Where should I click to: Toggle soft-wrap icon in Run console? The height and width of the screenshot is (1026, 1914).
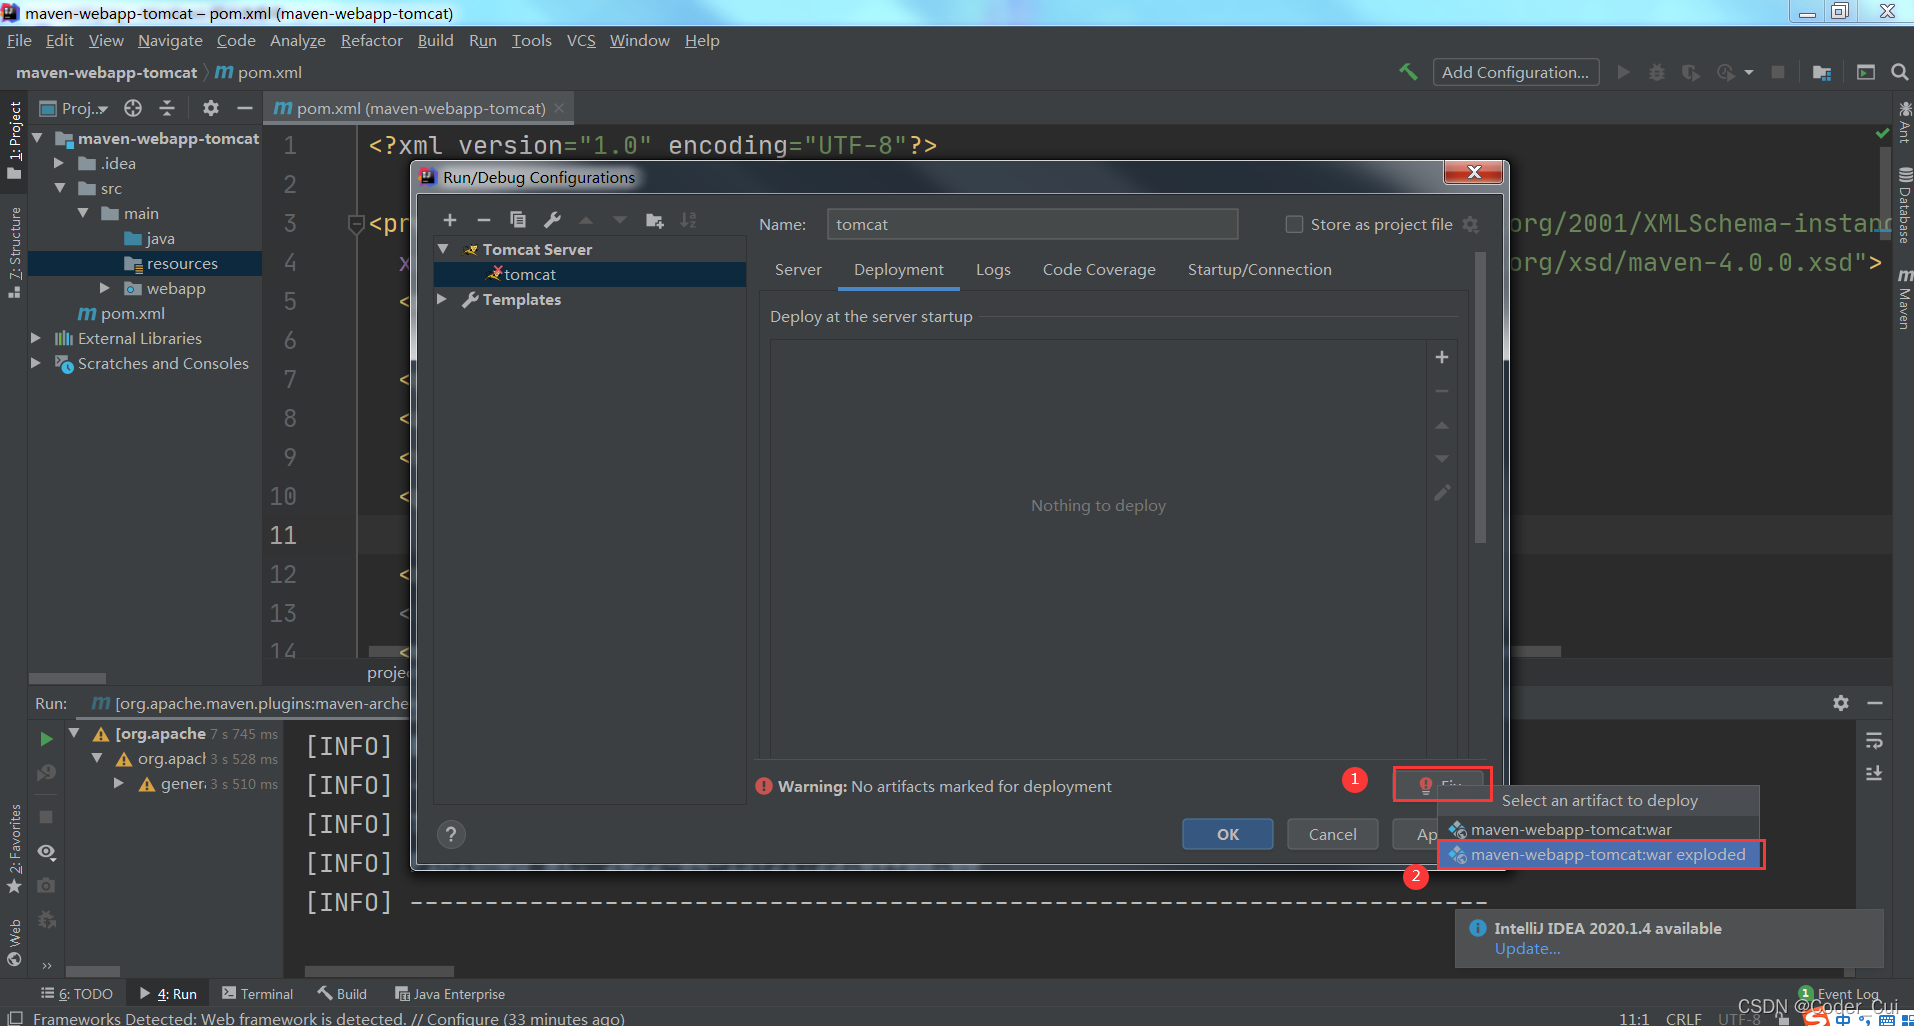[x=1874, y=741]
